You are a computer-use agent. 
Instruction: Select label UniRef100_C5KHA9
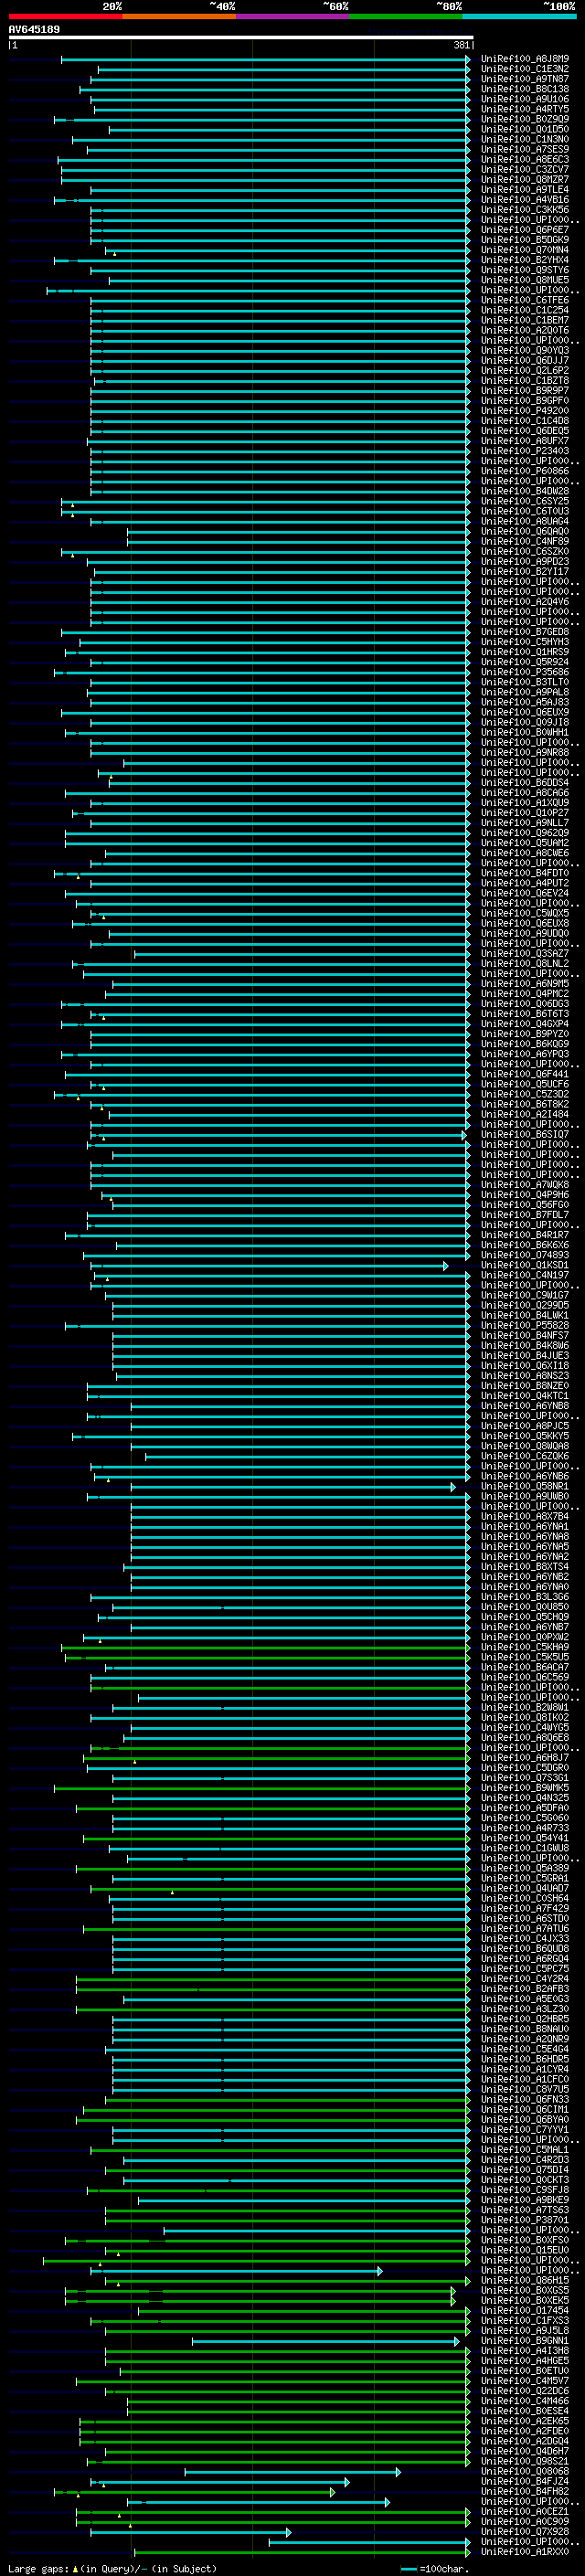point(524,1647)
